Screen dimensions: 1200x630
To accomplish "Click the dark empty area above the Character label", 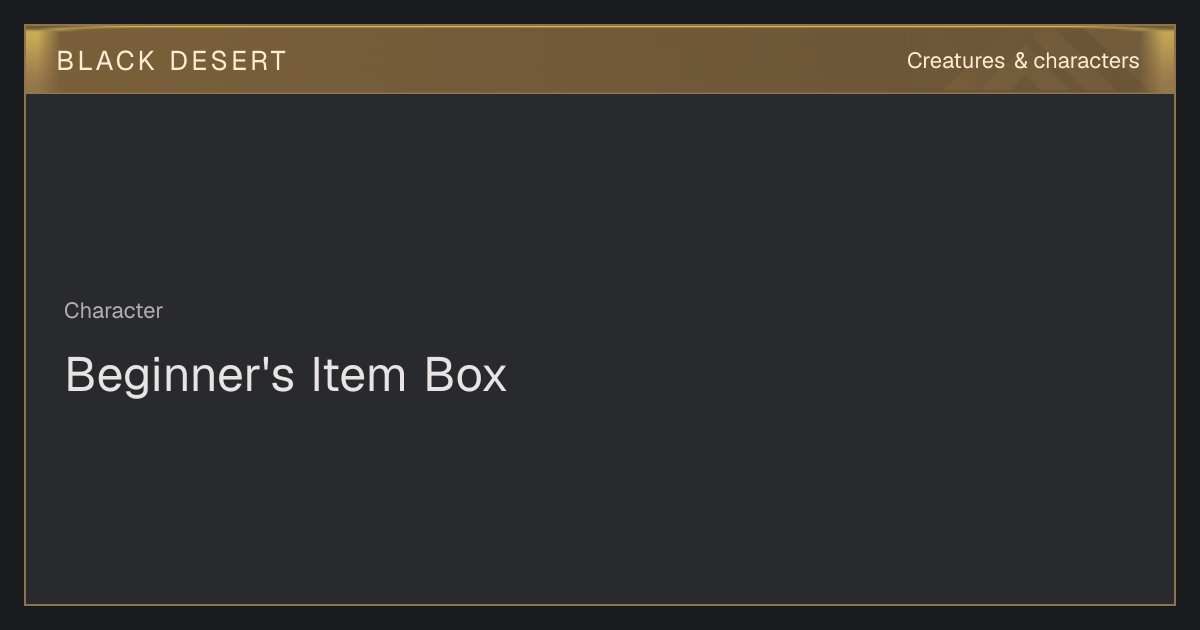I will [x=600, y=195].
